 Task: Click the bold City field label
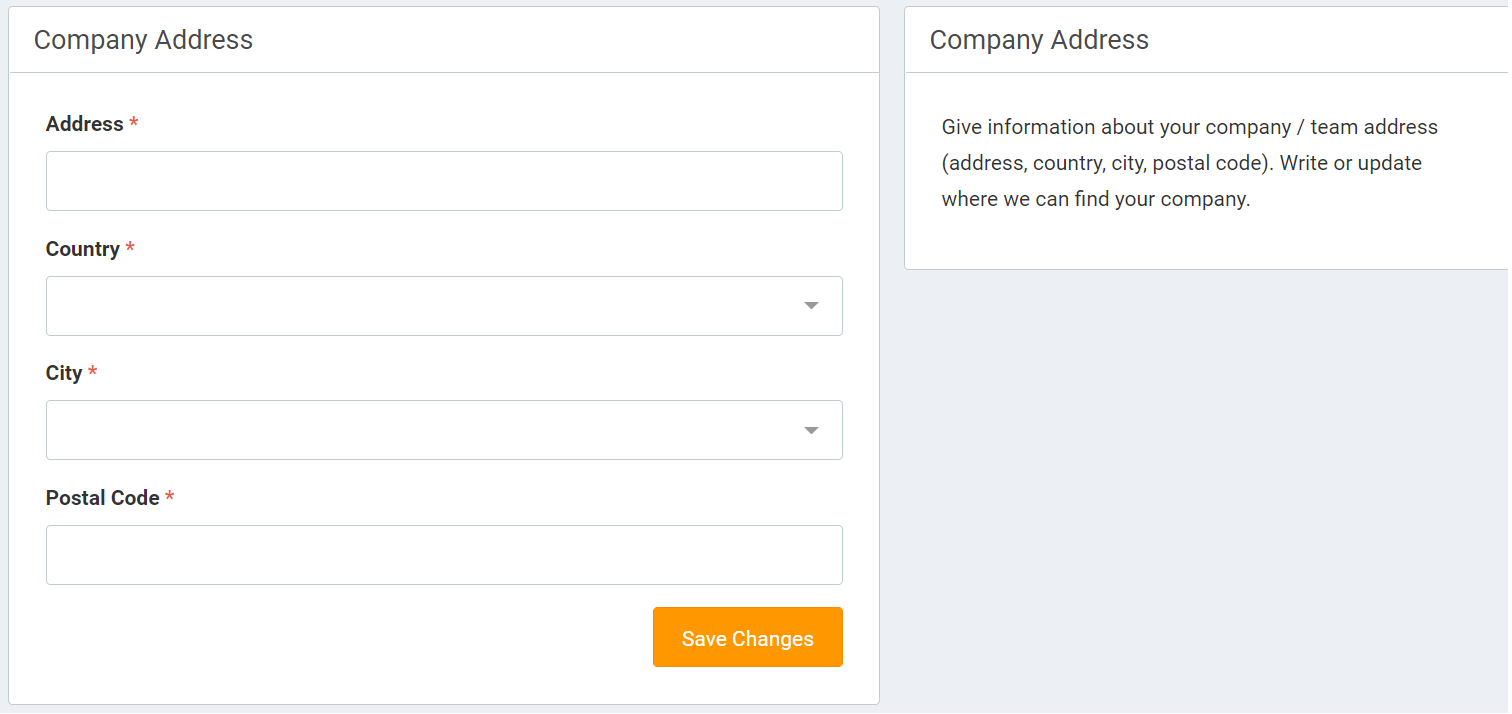click(x=64, y=373)
